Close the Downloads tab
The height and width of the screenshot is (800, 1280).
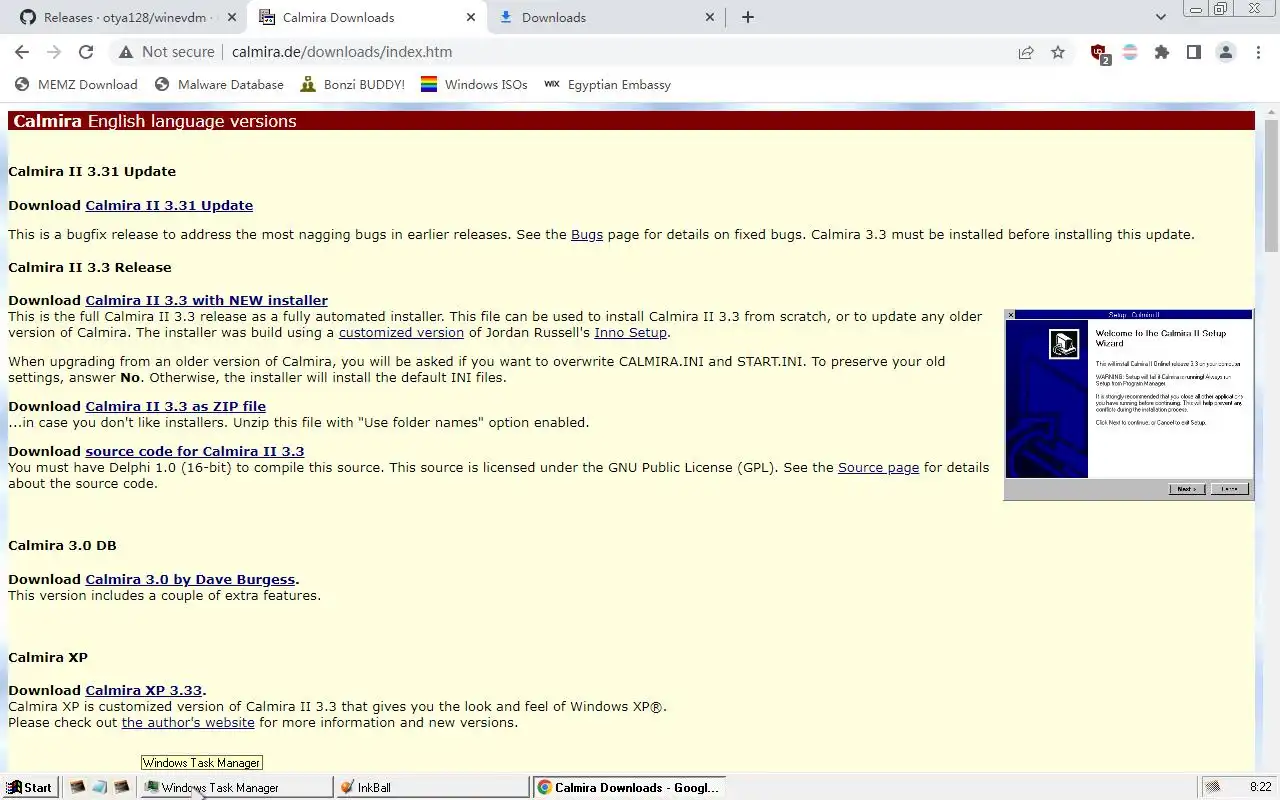pos(710,17)
